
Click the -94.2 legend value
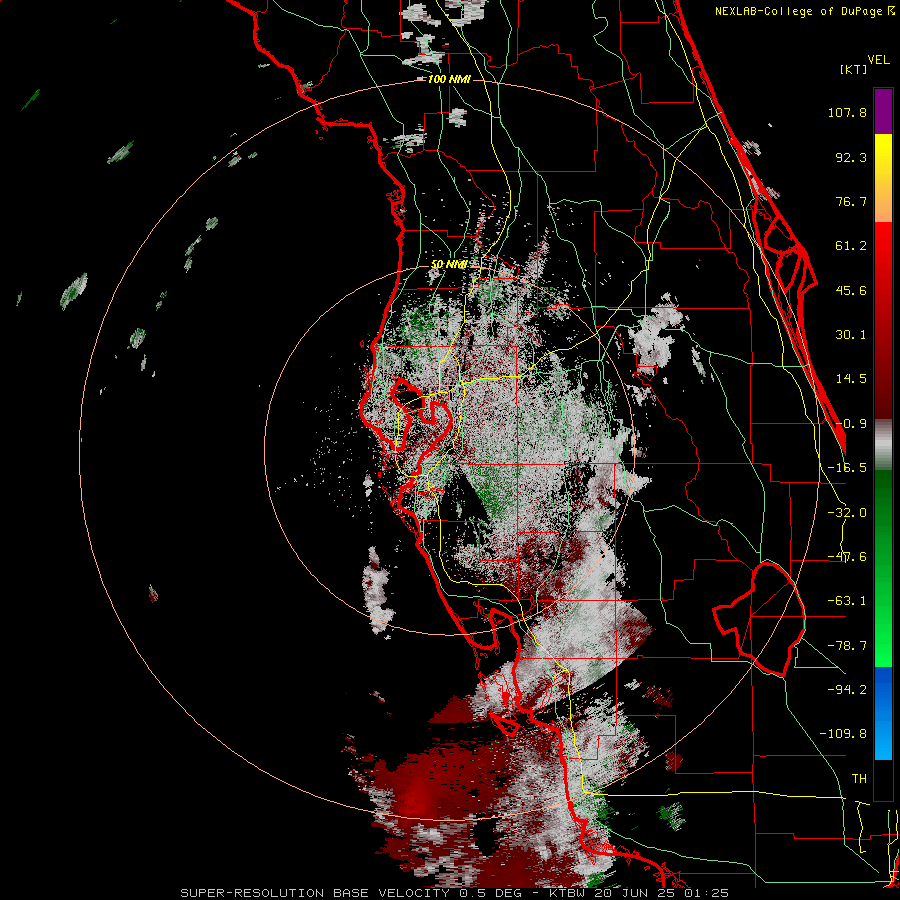click(847, 689)
